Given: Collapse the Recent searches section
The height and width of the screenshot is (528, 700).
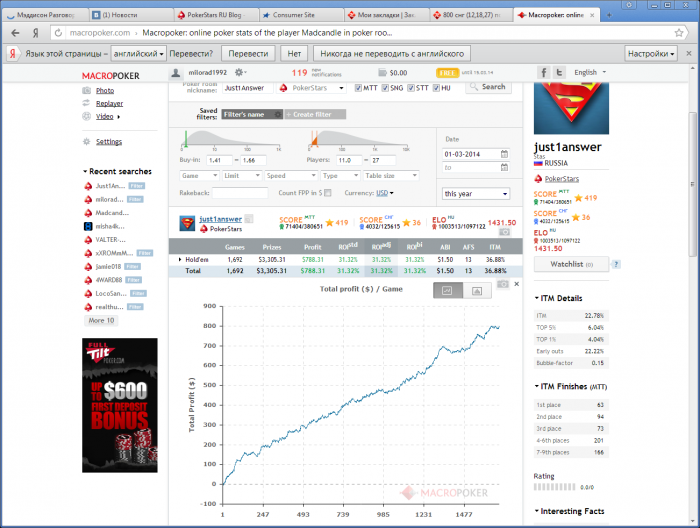Looking at the screenshot, I should (85, 171).
